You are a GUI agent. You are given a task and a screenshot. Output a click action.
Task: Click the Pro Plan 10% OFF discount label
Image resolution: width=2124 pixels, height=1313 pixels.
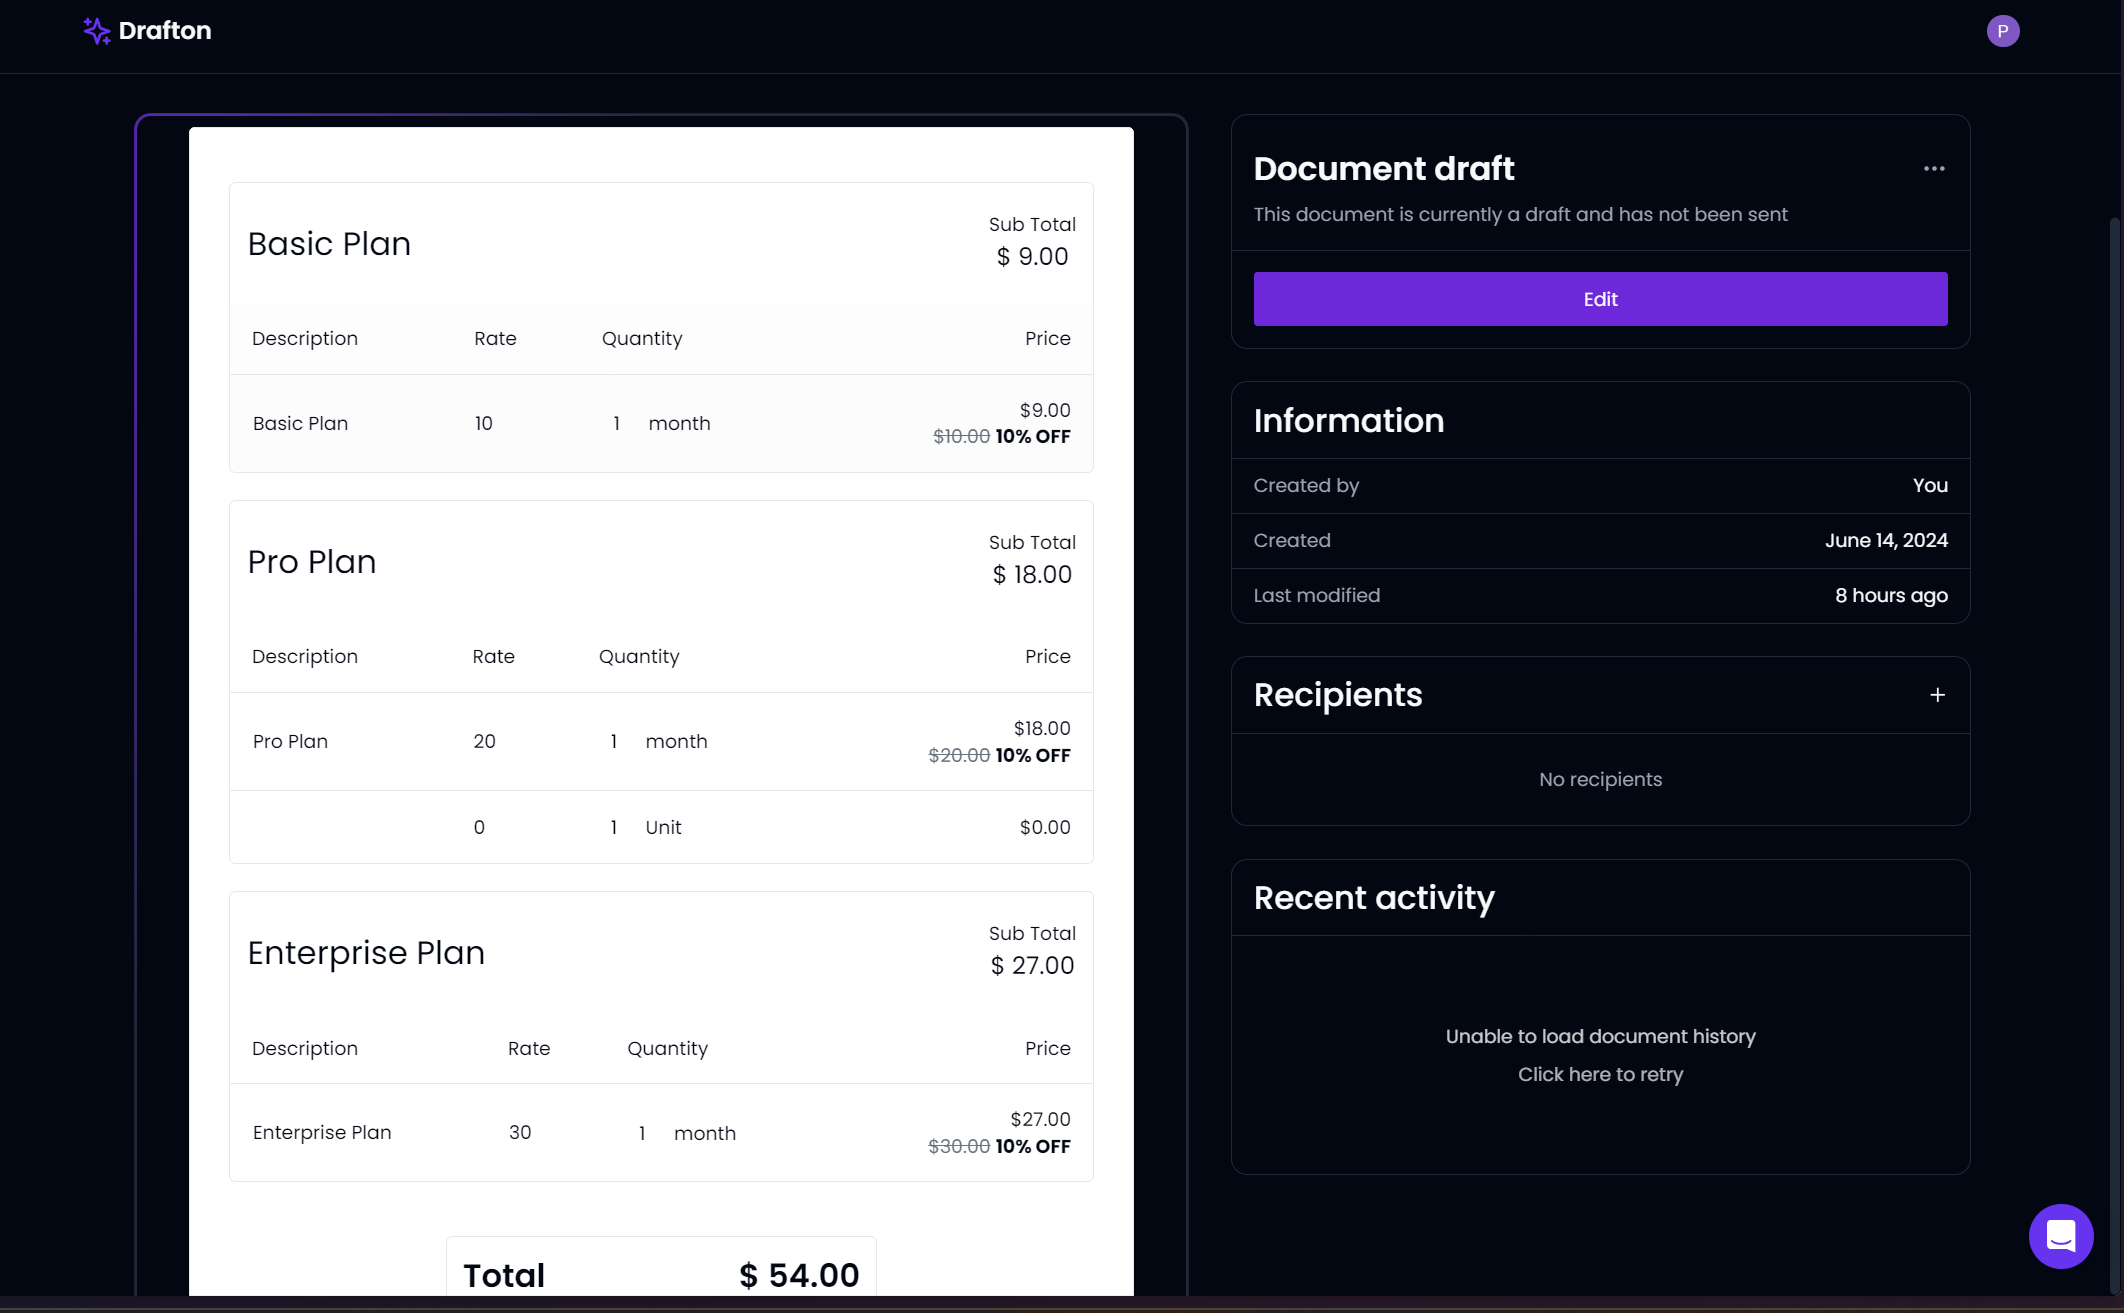(x=1033, y=756)
